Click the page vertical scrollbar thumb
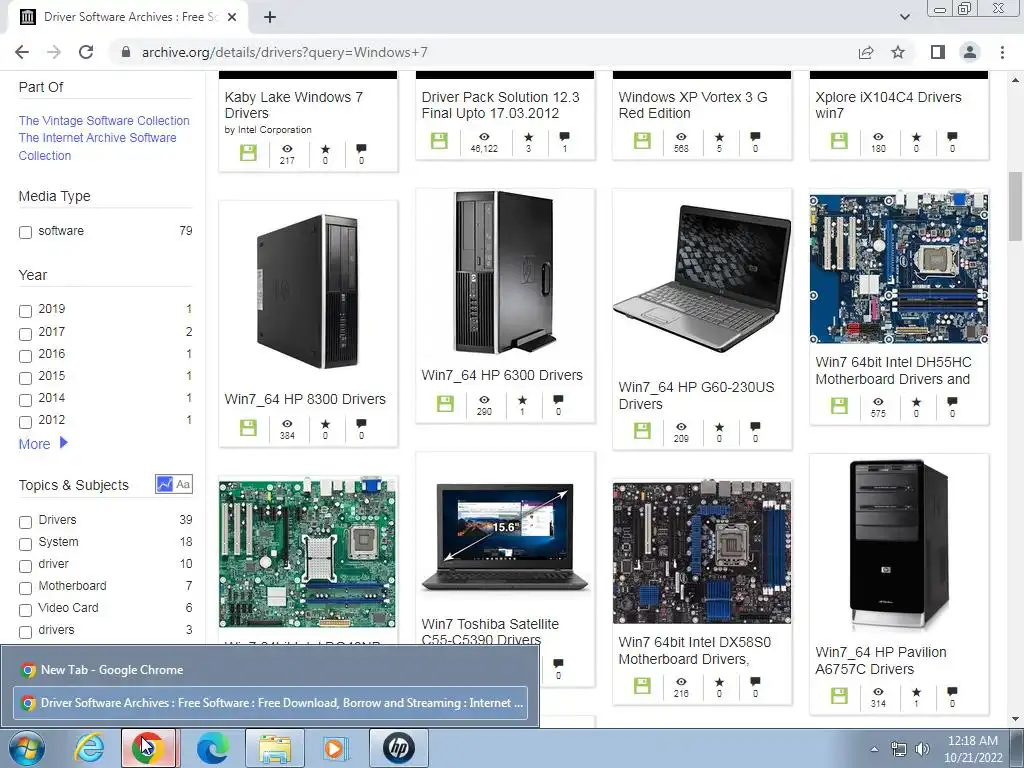Image resolution: width=1024 pixels, height=768 pixels. pos(1014,206)
